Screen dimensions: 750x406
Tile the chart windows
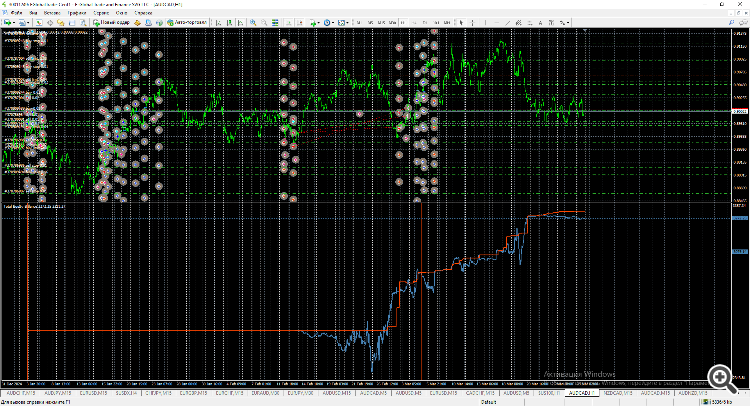point(275,22)
